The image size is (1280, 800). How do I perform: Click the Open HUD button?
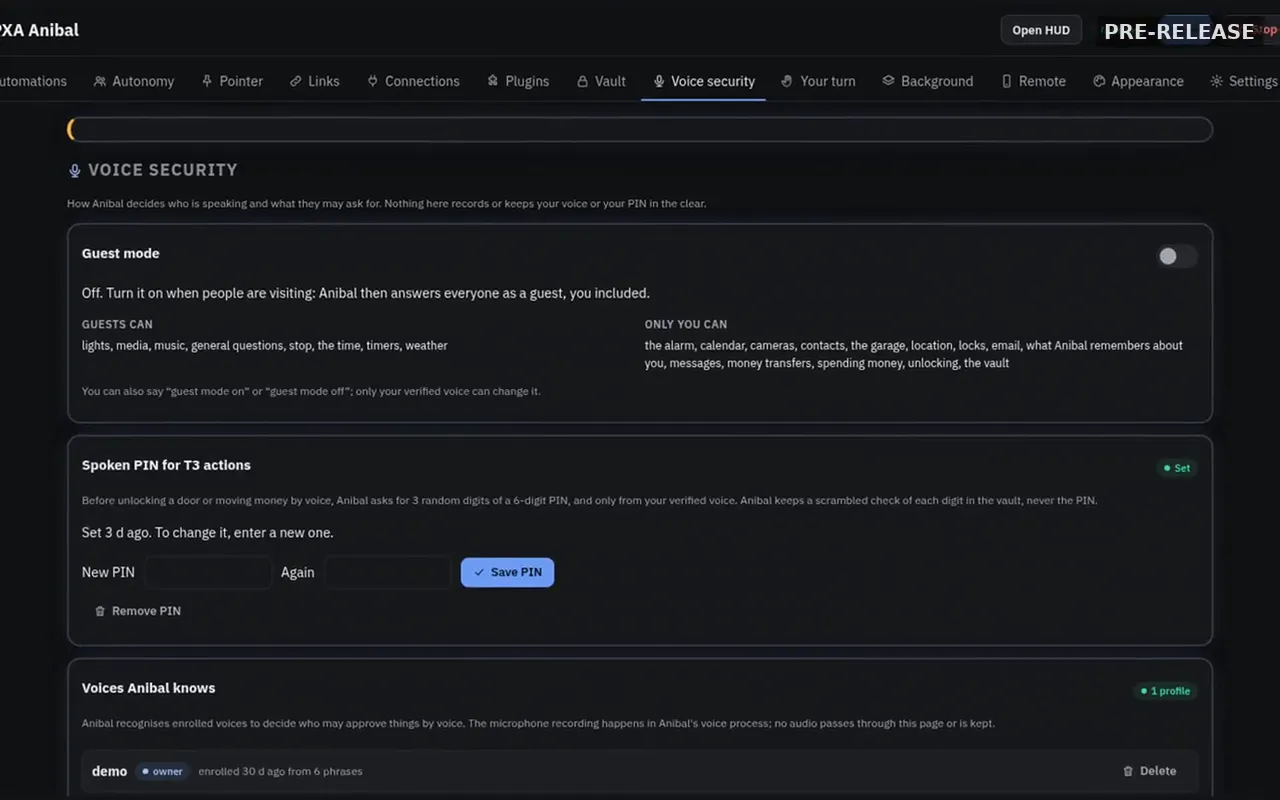[1041, 30]
